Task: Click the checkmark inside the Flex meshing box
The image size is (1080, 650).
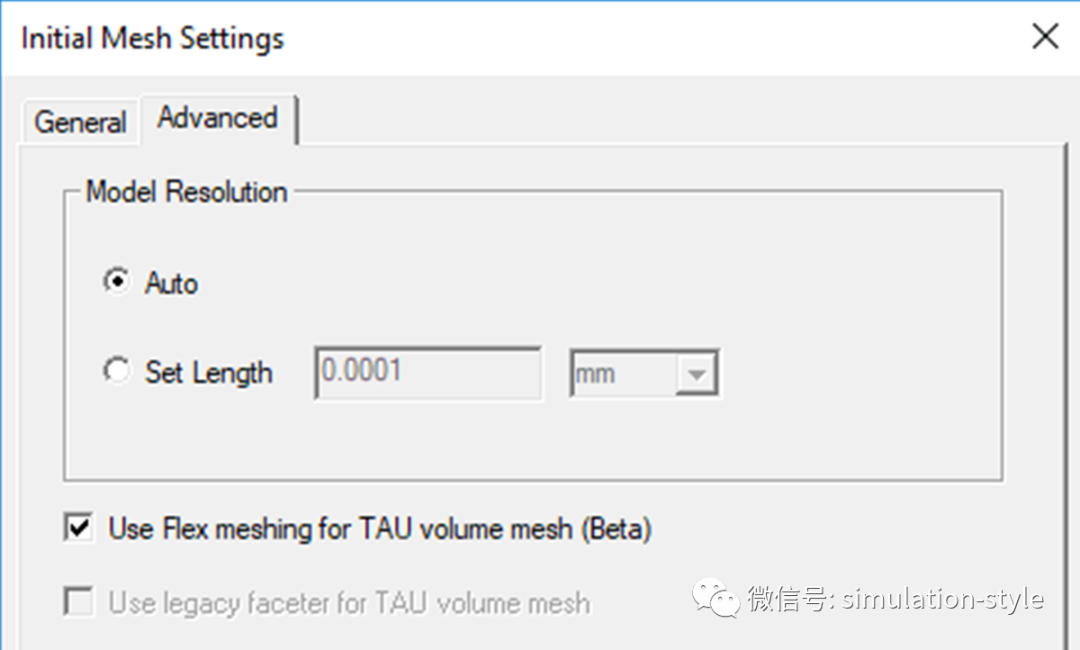Action: [79, 528]
